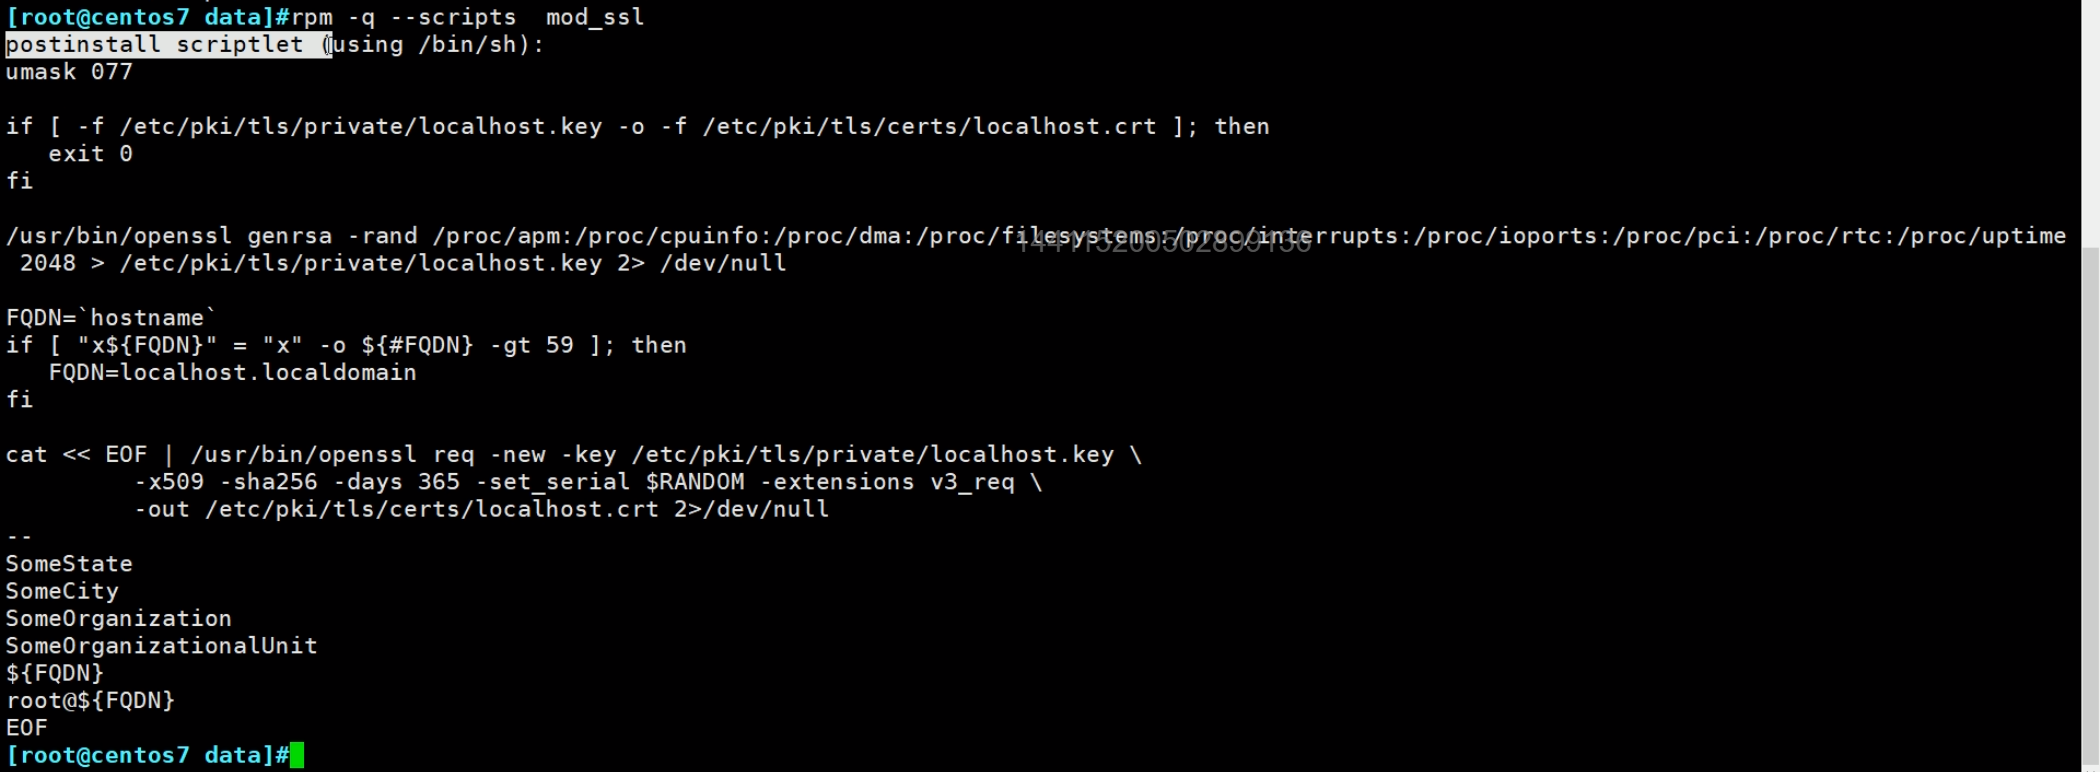
Task: Click the closing 'EOF' line
Action: click(x=27, y=728)
